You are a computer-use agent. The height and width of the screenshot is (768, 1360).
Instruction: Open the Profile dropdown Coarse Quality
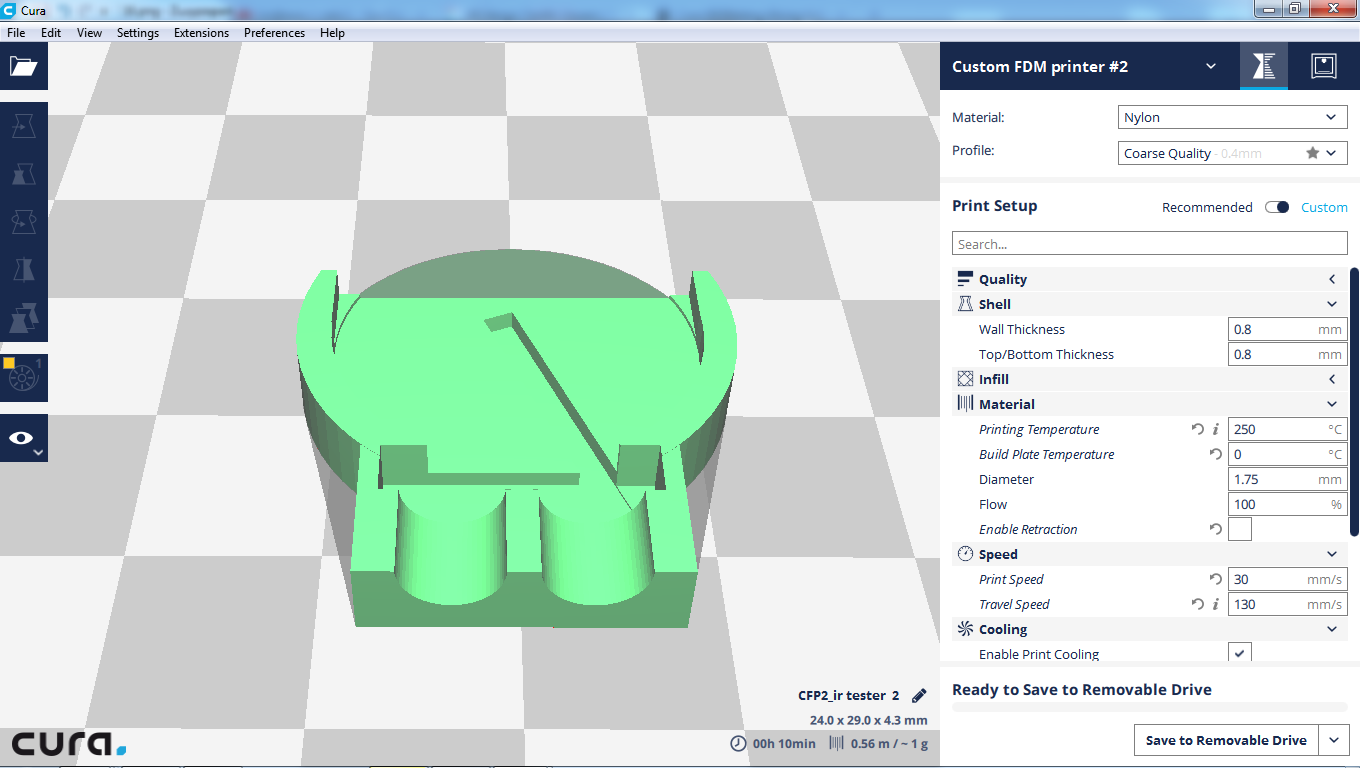pyautogui.click(x=1232, y=153)
